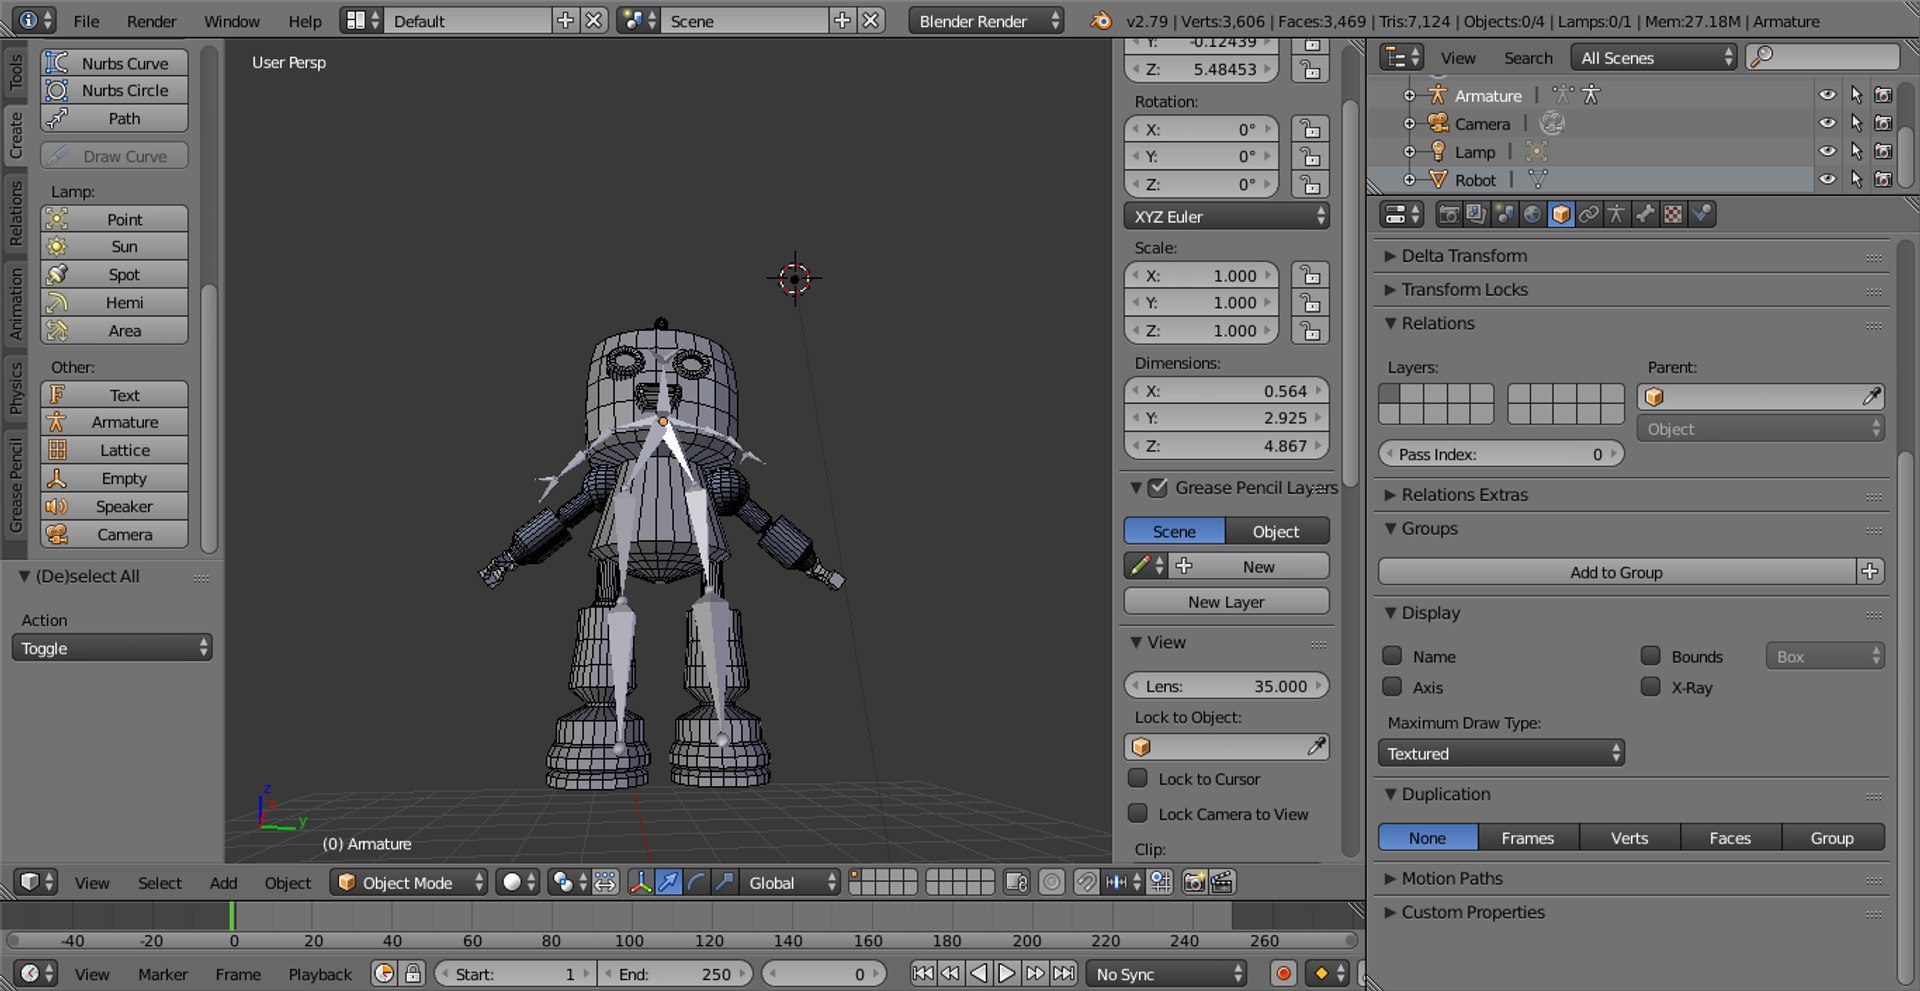Enable the Name display checkbox
This screenshot has width=1920, height=991.
[x=1392, y=656]
